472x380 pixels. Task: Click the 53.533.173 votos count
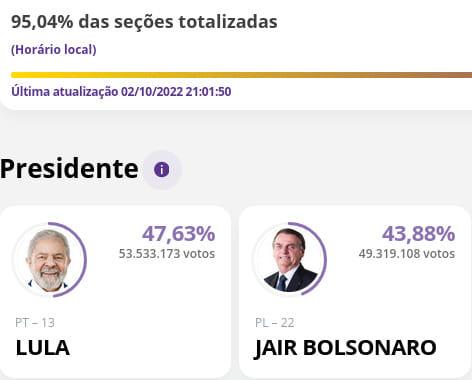[x=167, y=254]
